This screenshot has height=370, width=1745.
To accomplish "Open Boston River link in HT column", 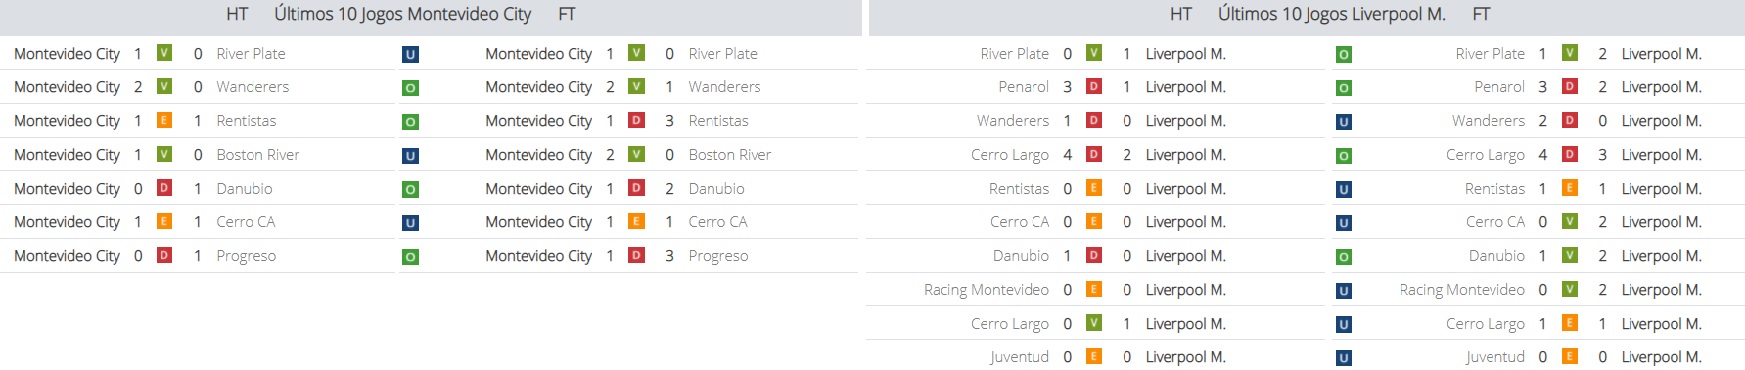I will [x=258, y=155].
